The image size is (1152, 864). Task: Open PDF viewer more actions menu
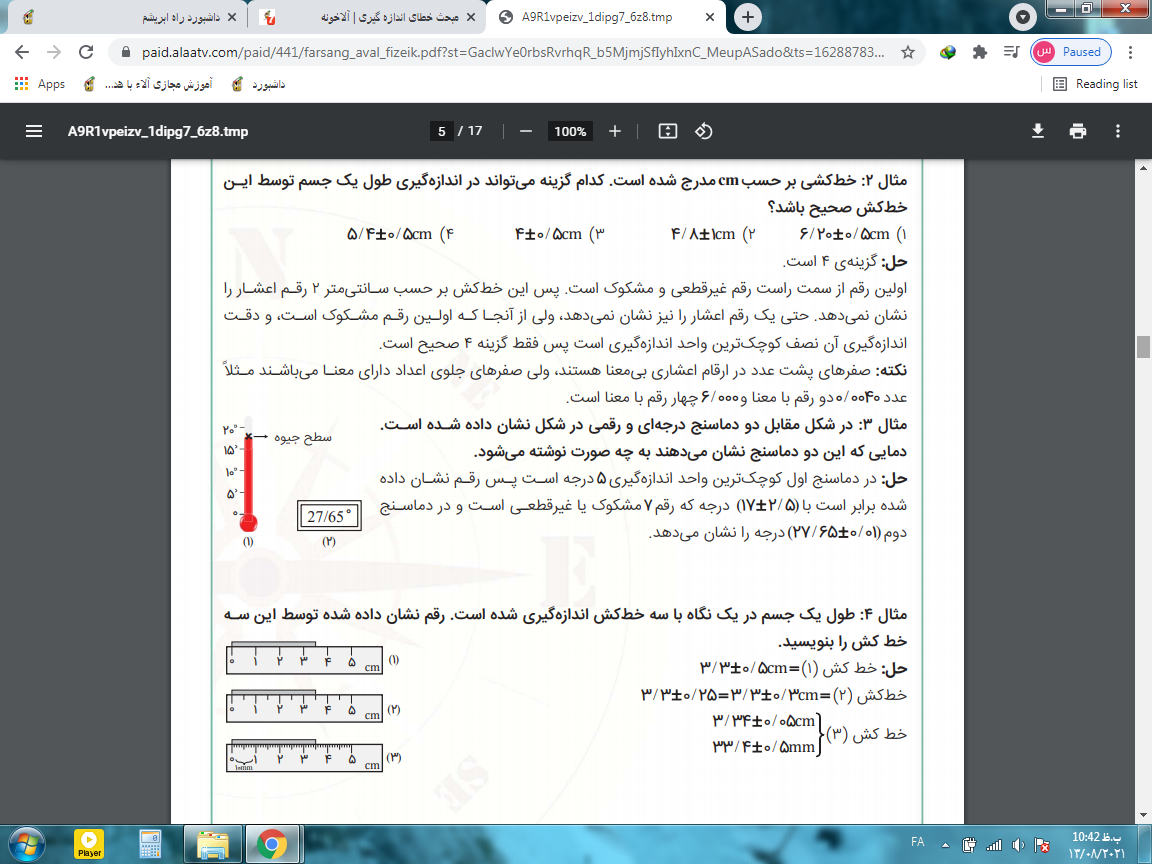1117,132
